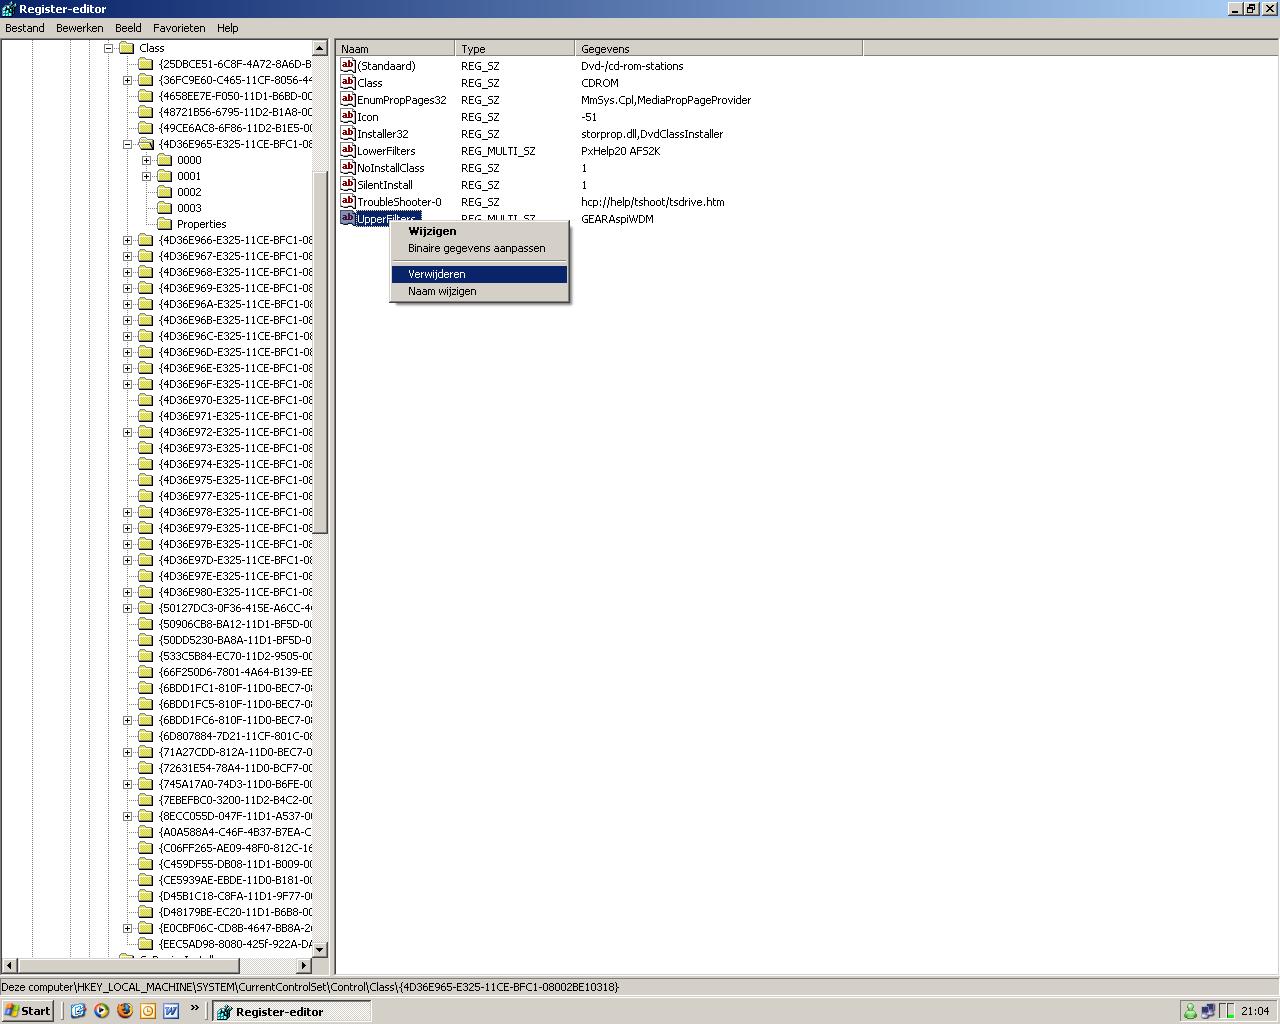The height and width of the screenshot is (1024, 1280).
Task: Click the string icon of the TroubleShooter-0 value
Action: pos(348,201)
